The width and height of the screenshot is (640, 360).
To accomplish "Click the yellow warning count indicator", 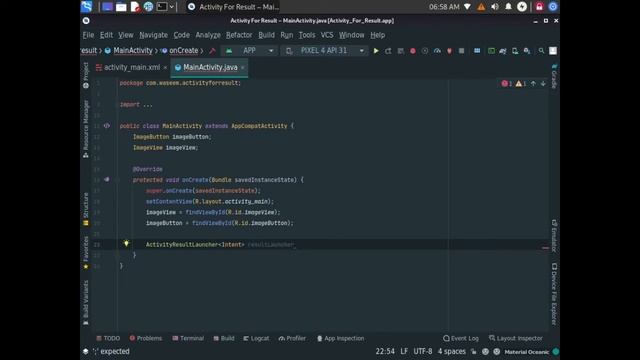I will [520, 84].
